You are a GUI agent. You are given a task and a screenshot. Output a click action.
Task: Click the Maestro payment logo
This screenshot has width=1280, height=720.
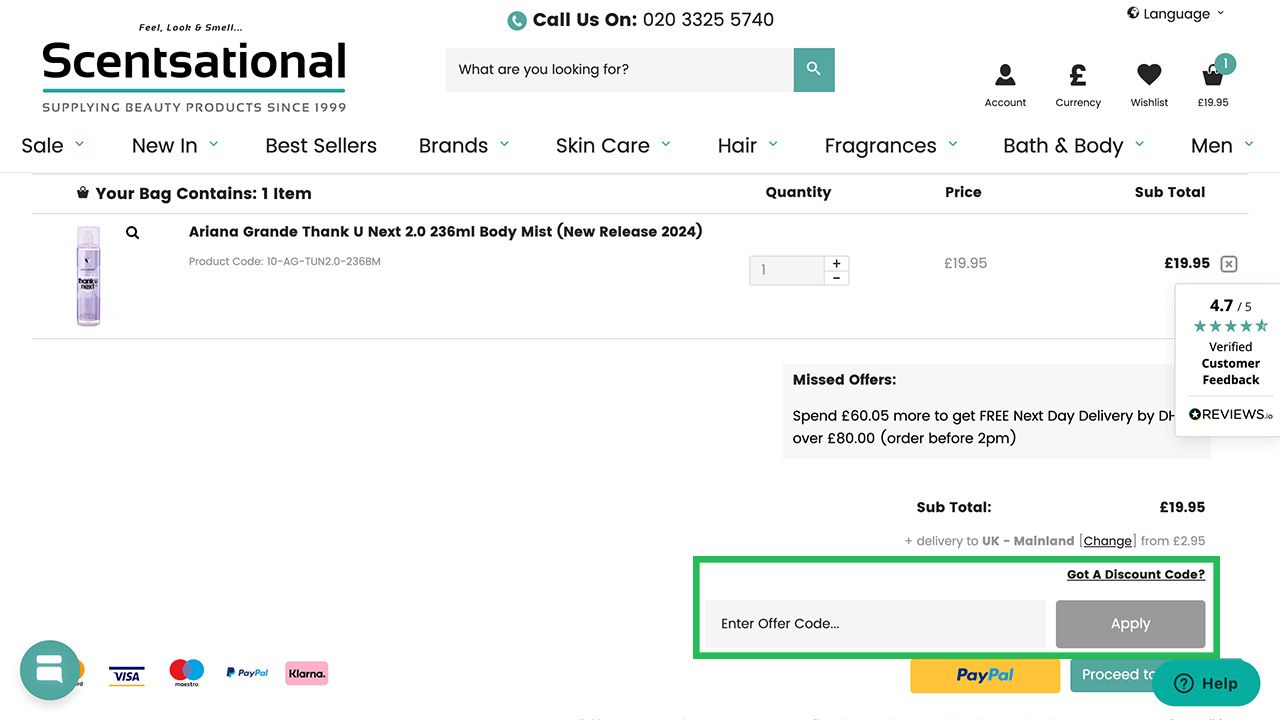[x=186, y=673]
